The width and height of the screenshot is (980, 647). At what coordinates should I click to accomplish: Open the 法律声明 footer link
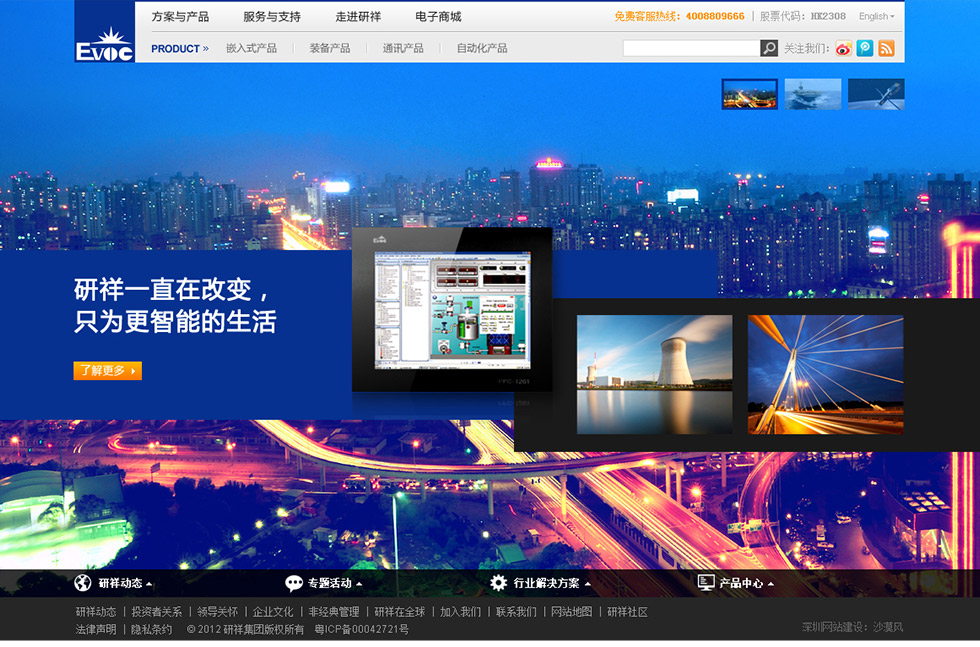coord(96,629)
